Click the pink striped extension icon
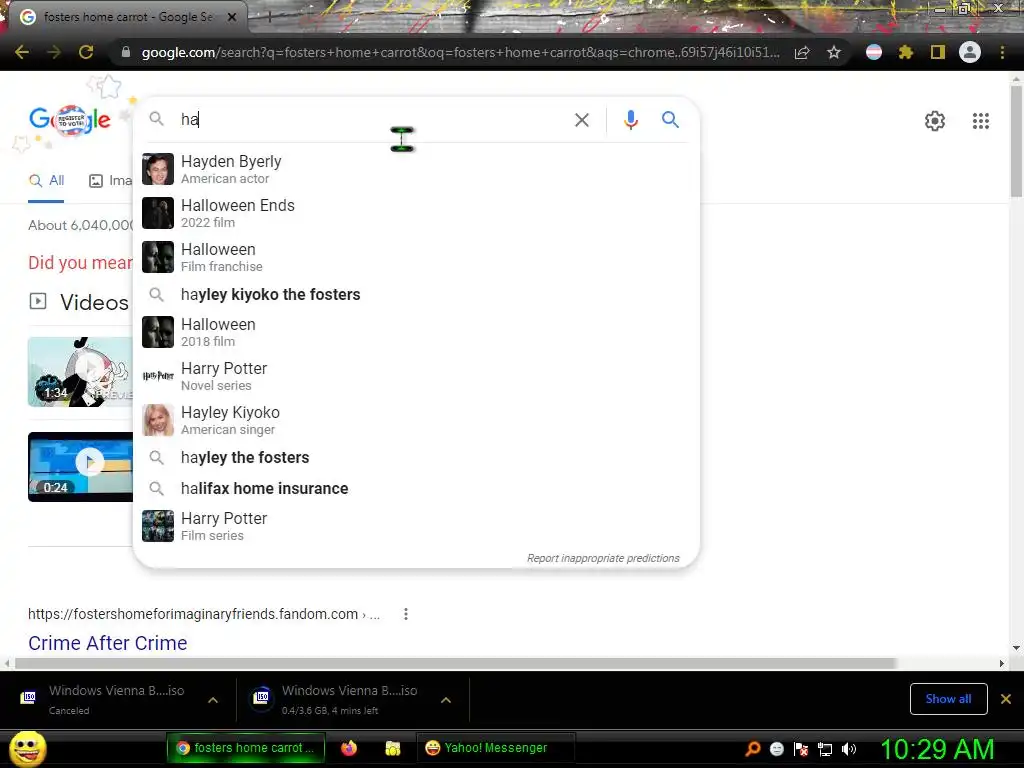This screenshot has width=1024, height=768. point(873,52)
